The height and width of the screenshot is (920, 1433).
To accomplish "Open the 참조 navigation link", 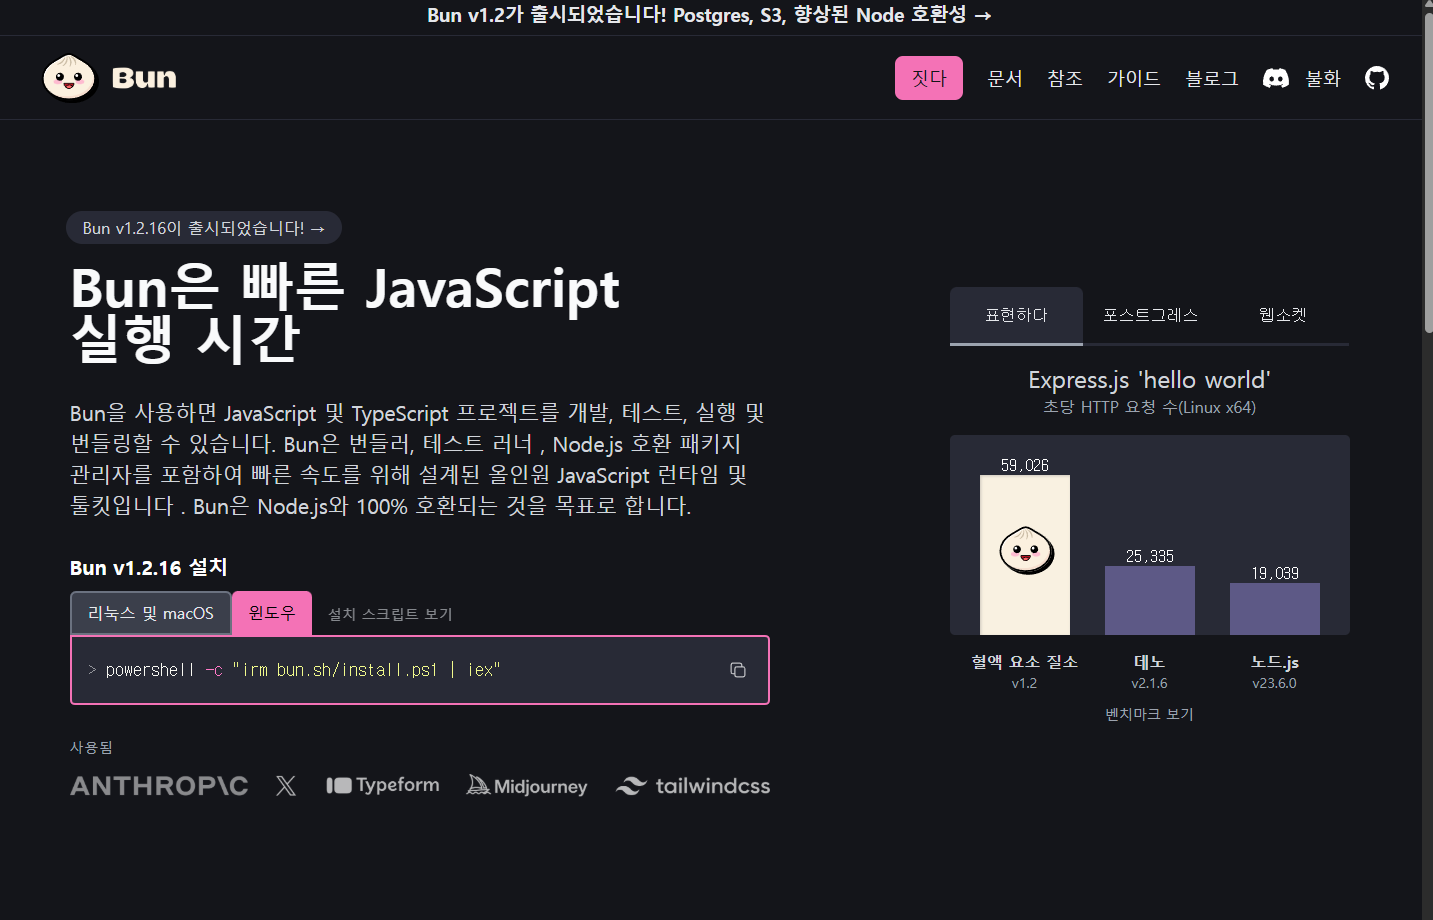I will click(1065, 78).
